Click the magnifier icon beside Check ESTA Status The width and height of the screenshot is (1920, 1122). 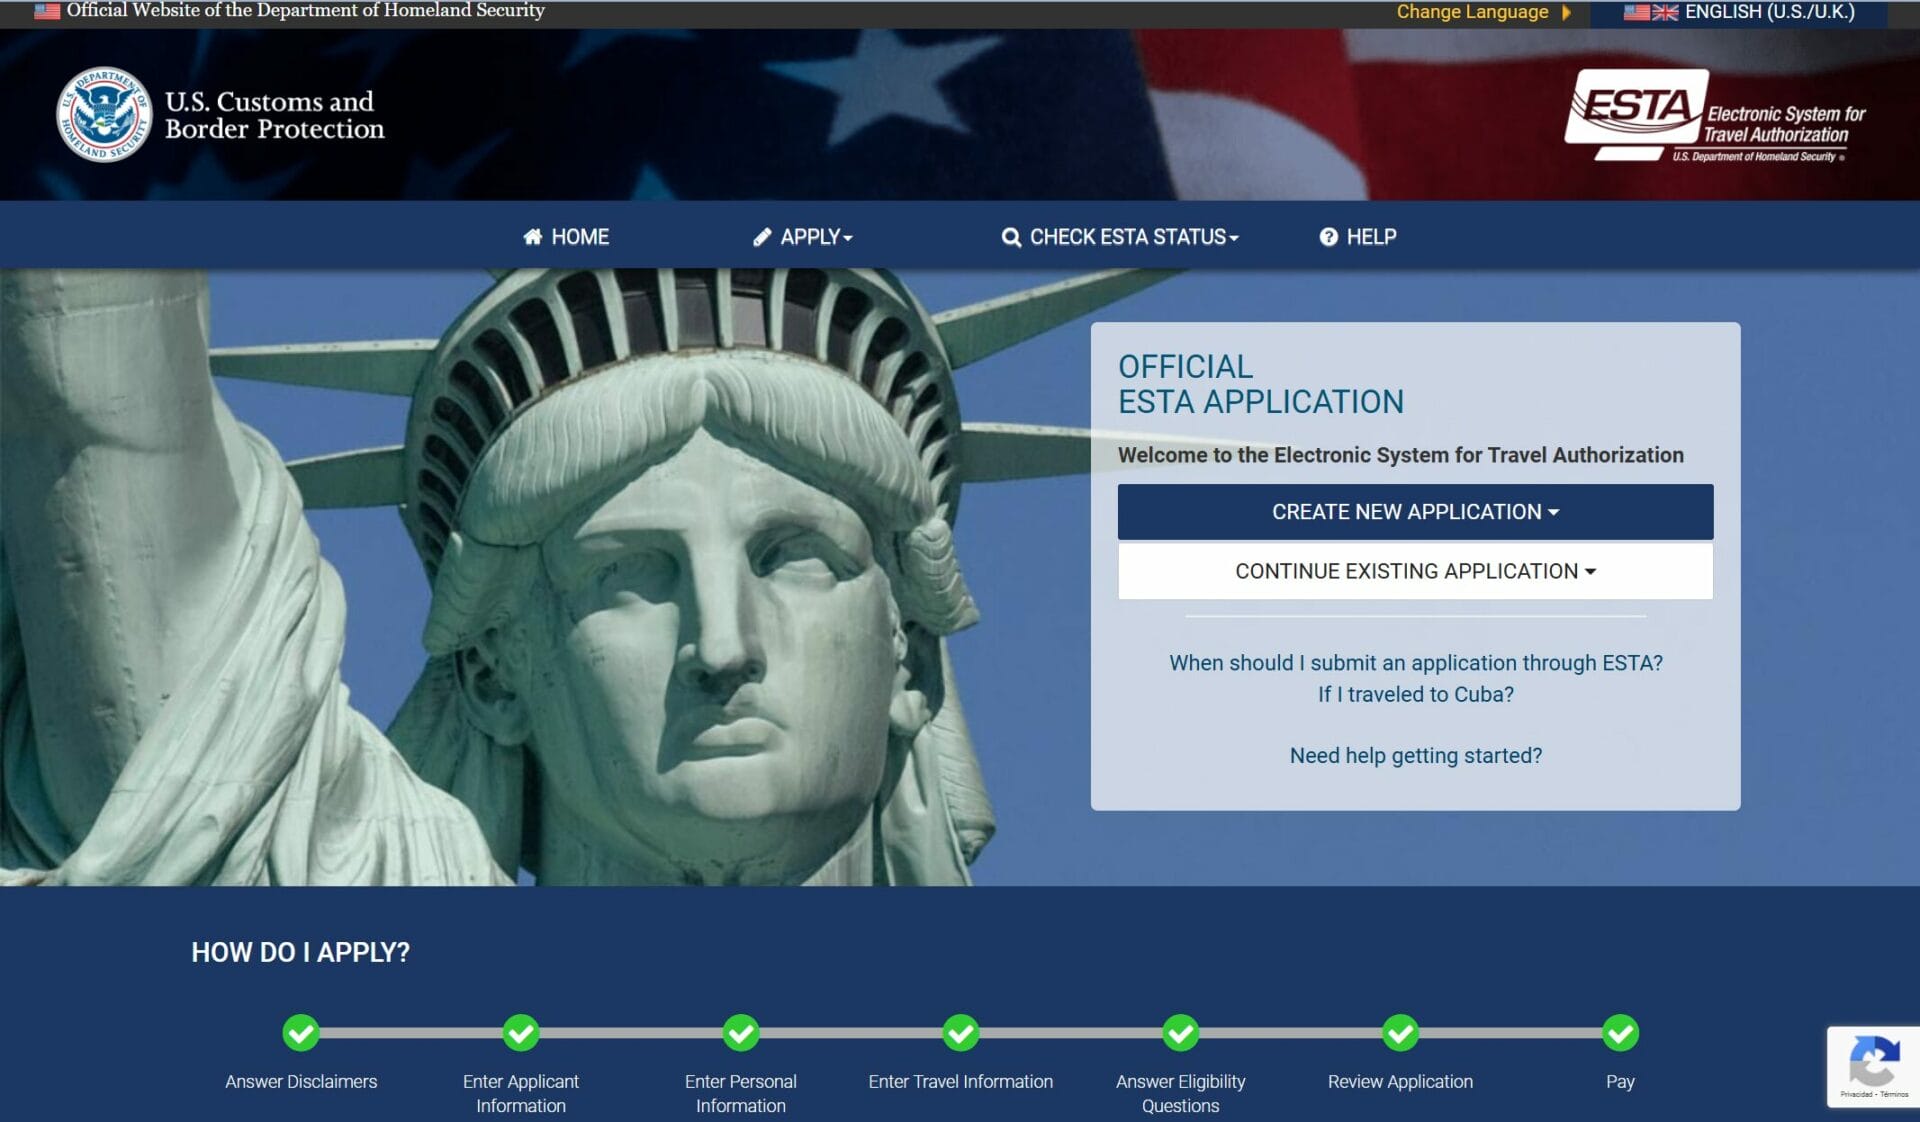click(1011, 237)
